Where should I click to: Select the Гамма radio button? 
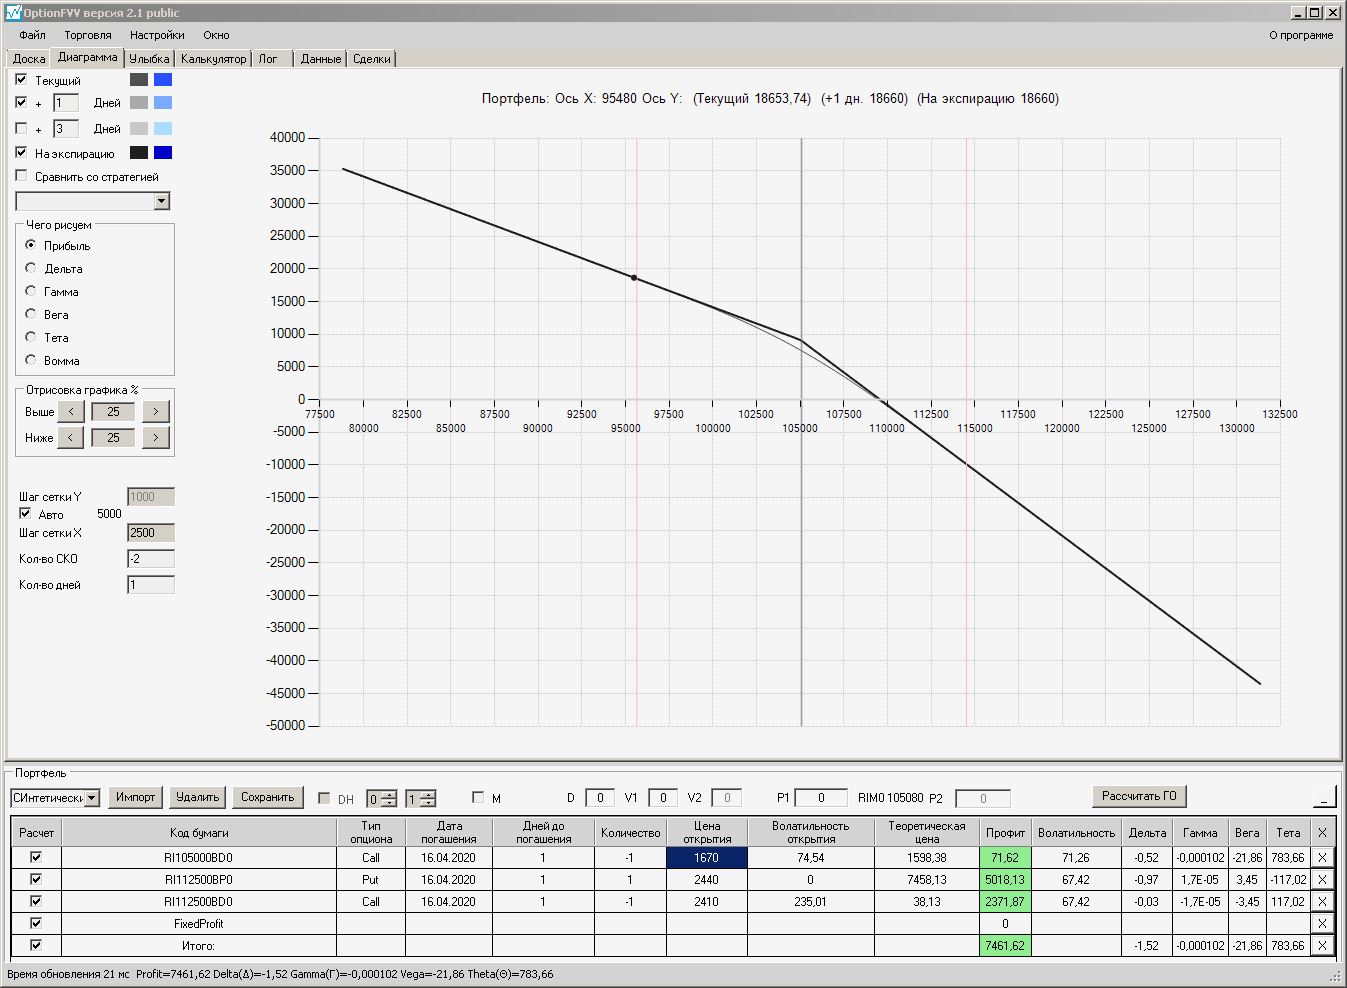pos(31,291)
